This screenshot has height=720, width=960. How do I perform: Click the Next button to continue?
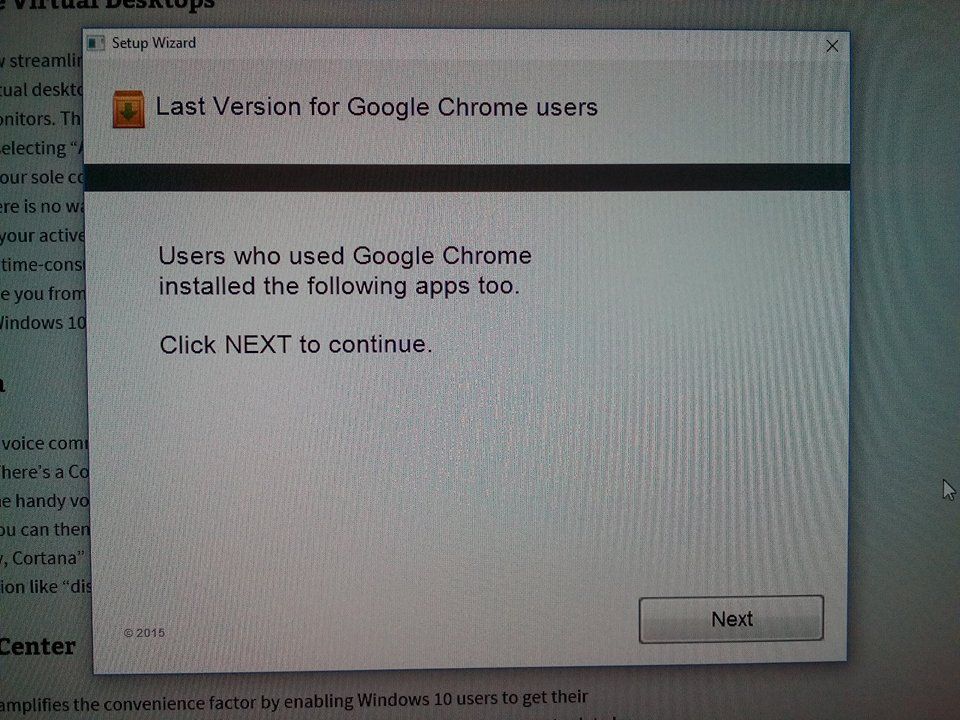(731, 619)
